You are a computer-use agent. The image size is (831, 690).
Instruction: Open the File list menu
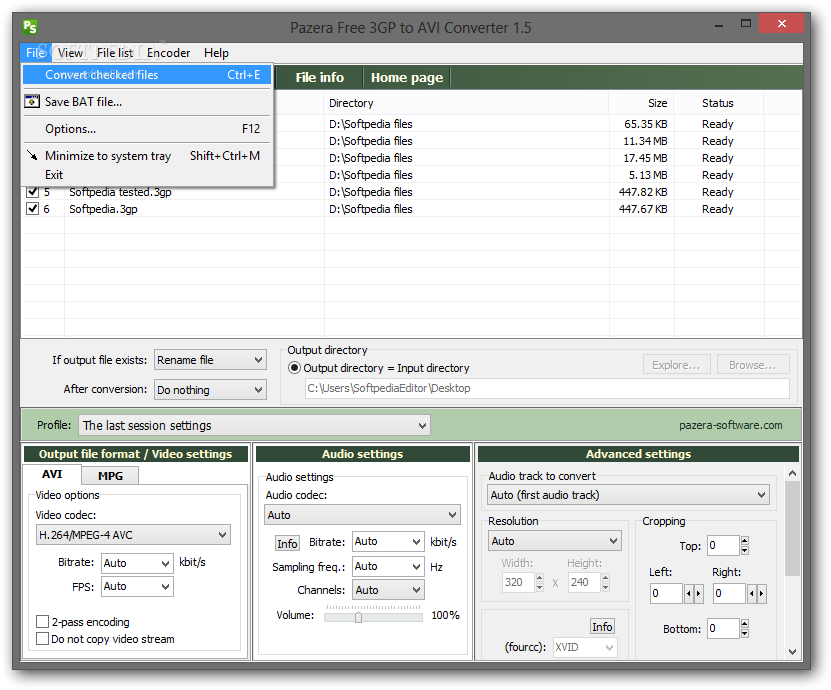[115, 53]
